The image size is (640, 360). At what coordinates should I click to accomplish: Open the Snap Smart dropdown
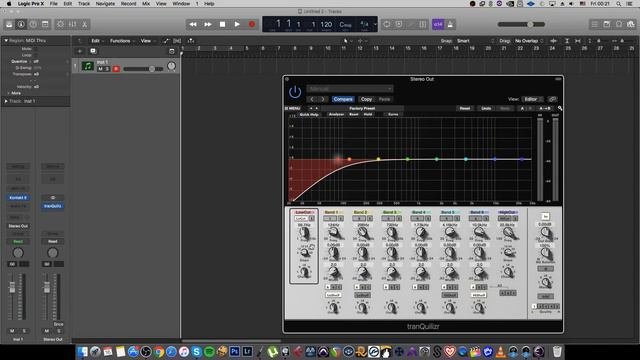coord(476,41)
